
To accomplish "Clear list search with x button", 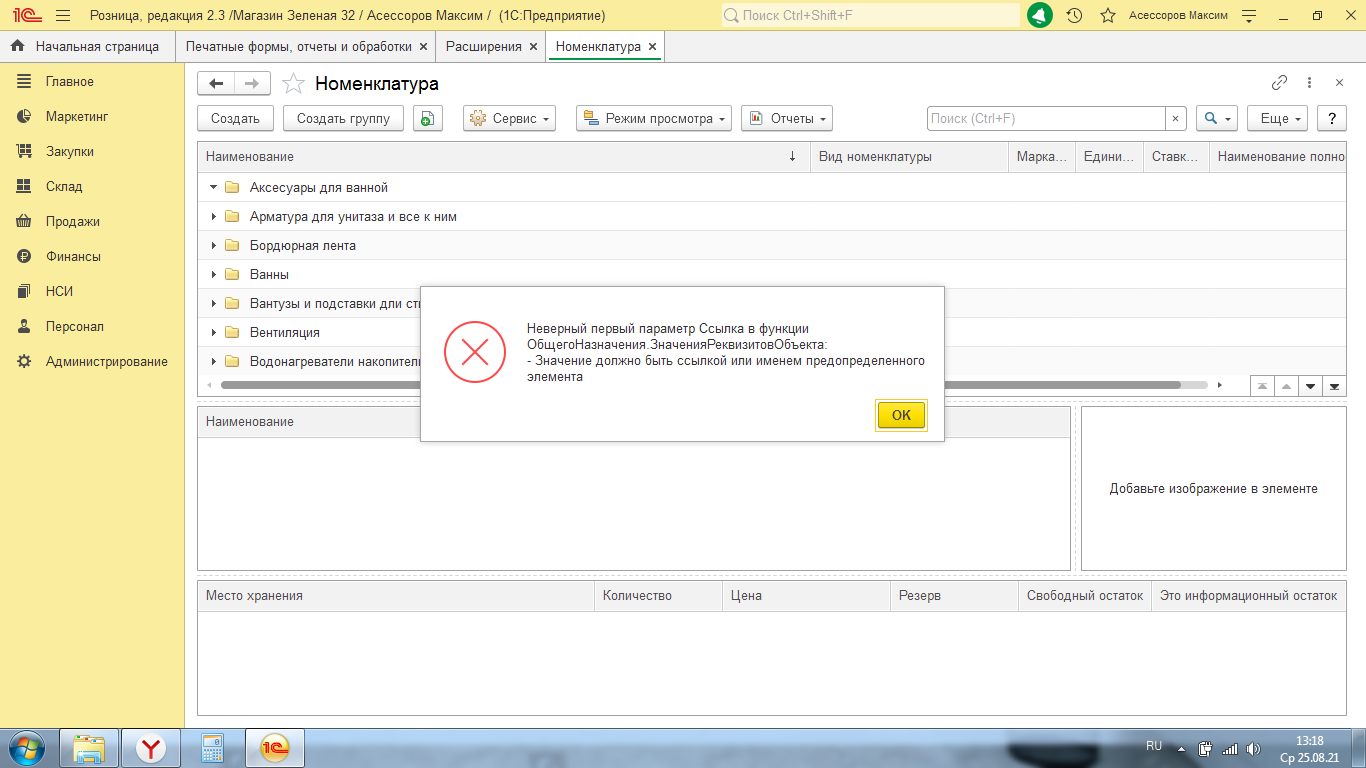I will [x=1176, y=118].
